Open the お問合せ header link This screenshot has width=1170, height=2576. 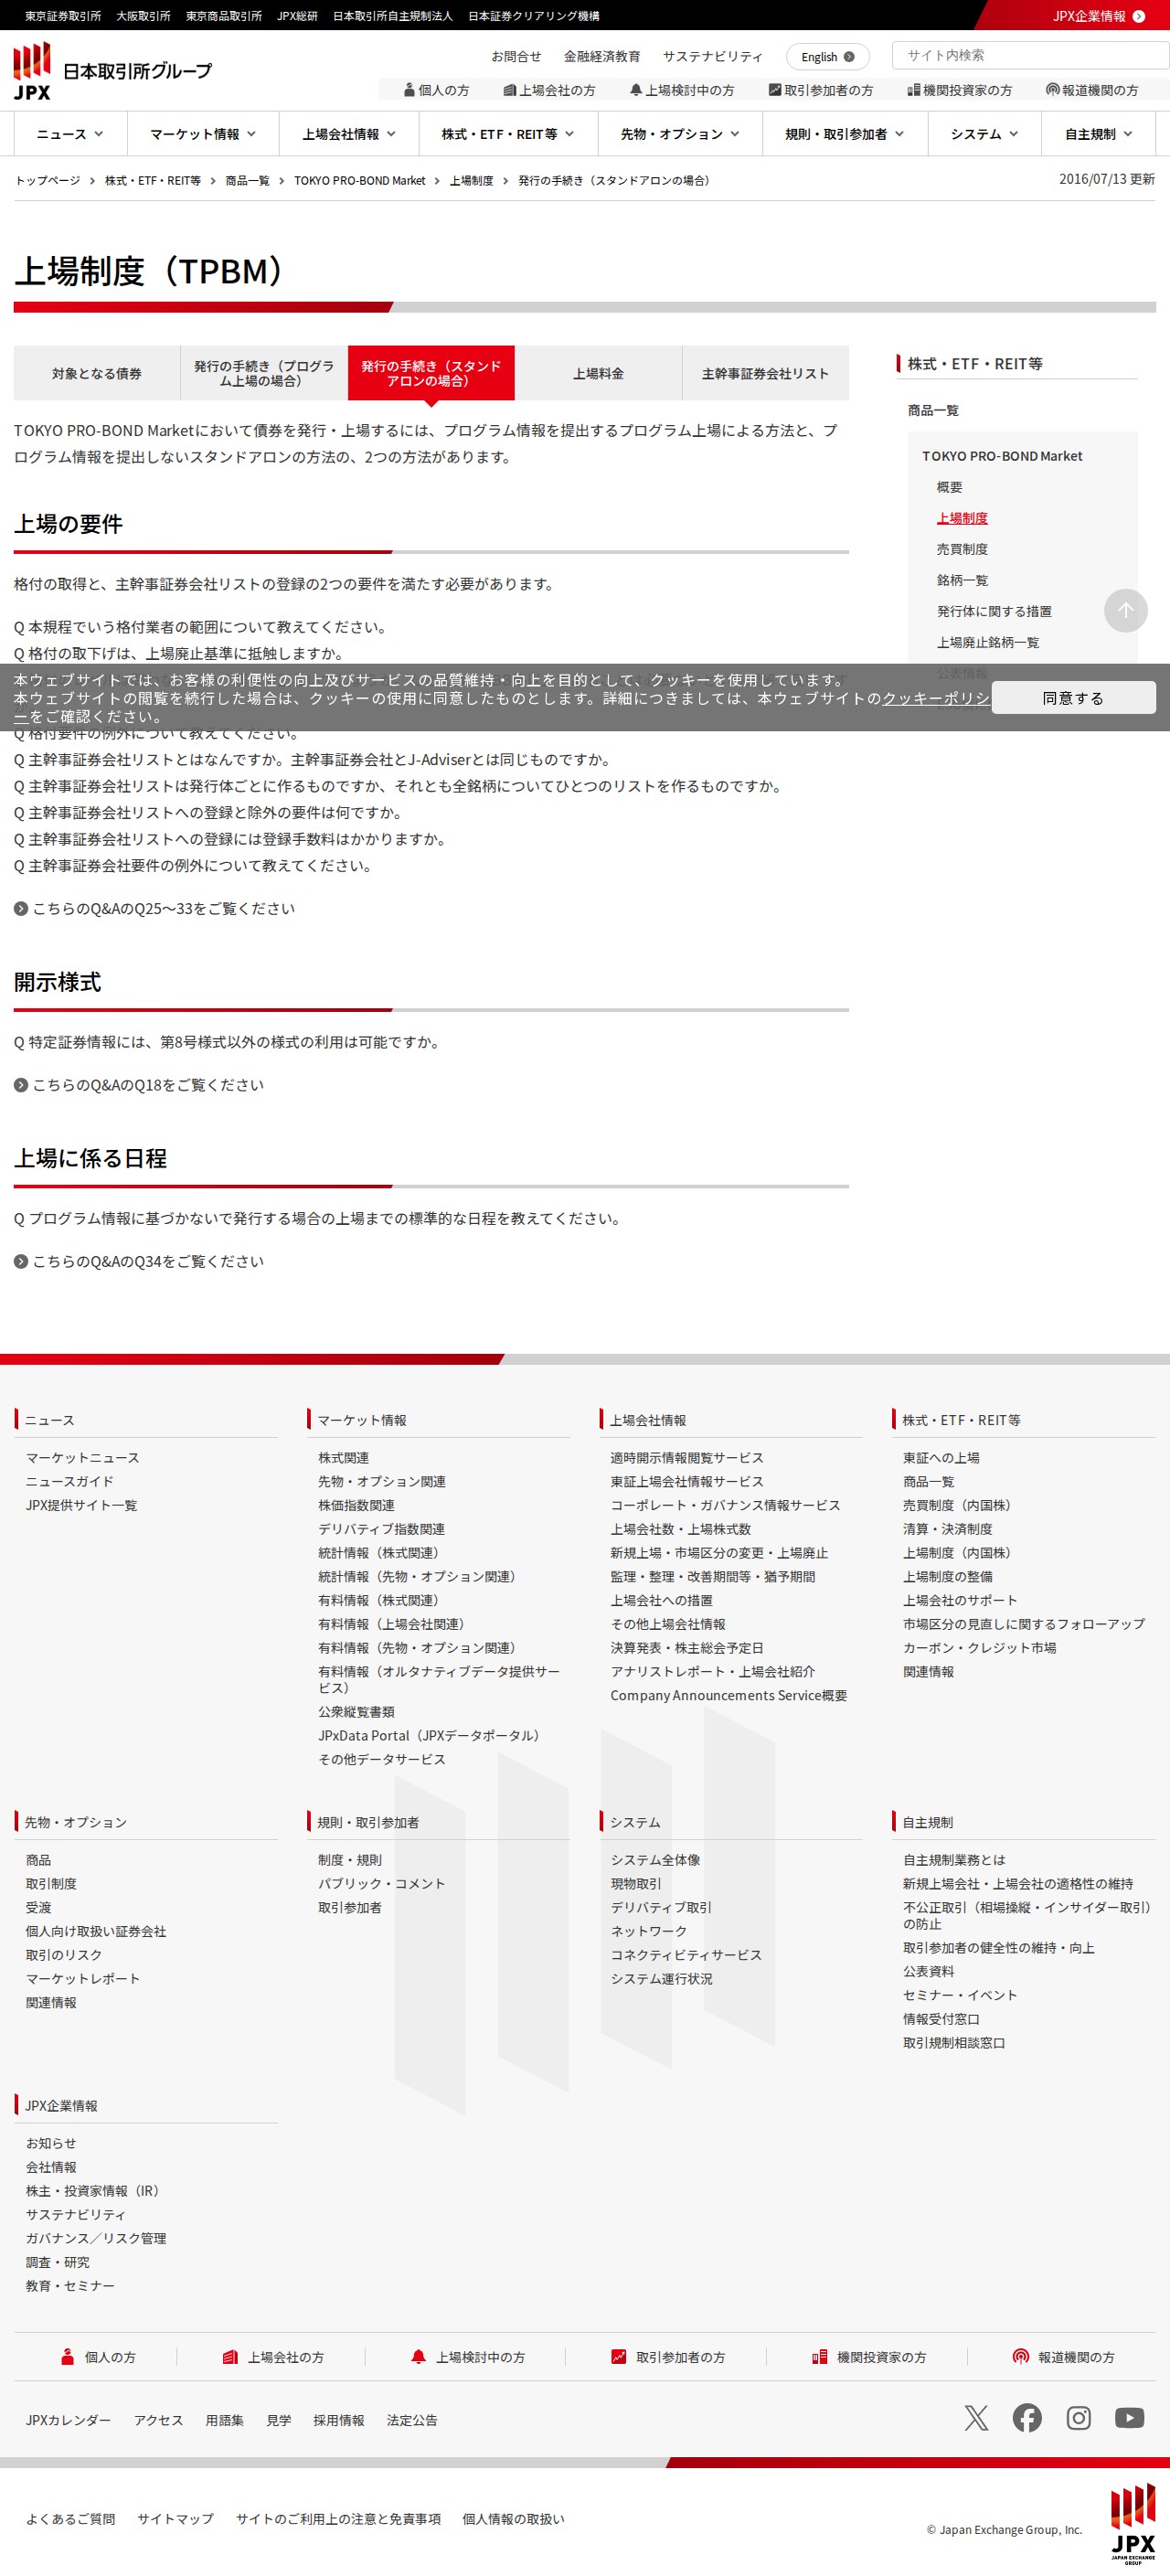[x=516, y=56]
